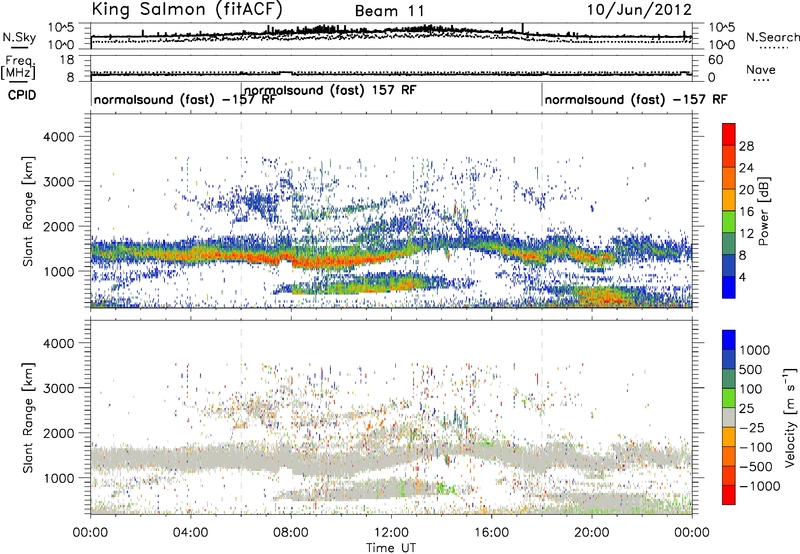Click the 'Power [dB]' colorbar label
Screen dimensions: 800x554
763,211
